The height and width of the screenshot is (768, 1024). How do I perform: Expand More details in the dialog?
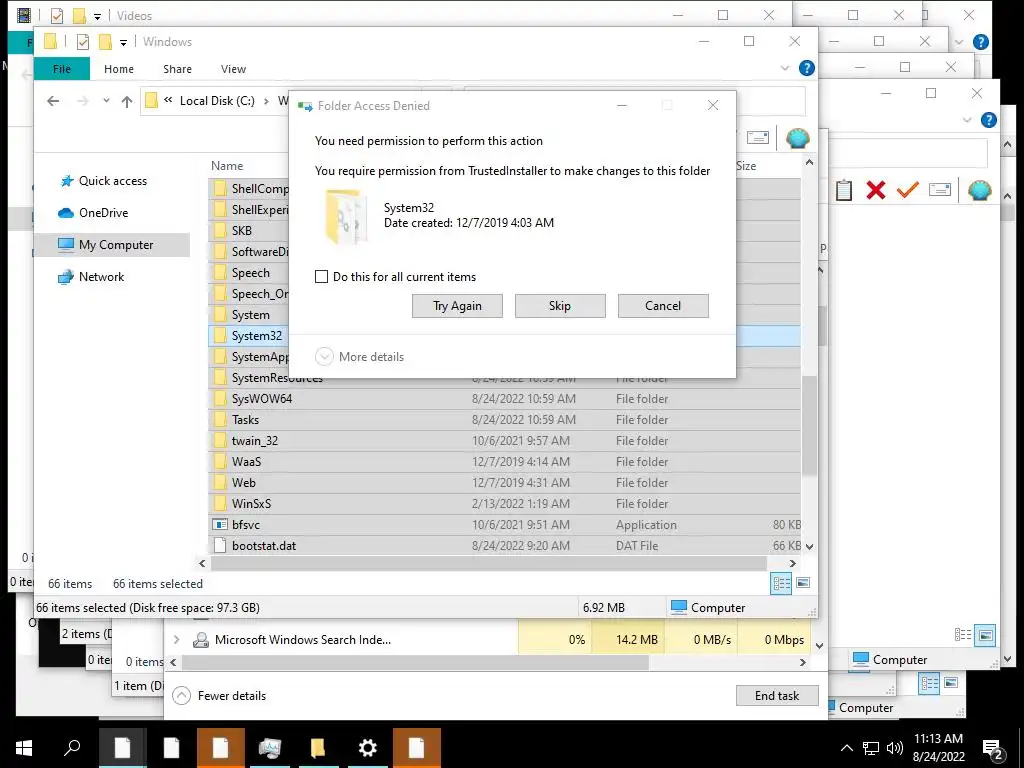(x=360, y=357)
